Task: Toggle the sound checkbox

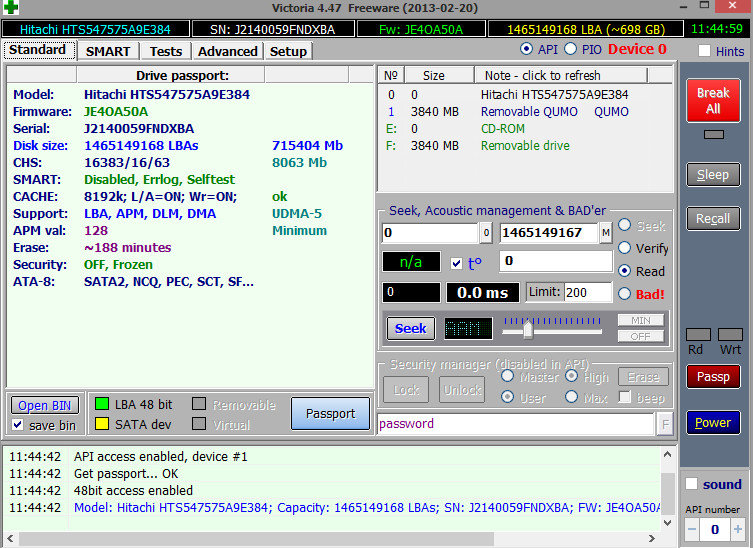Action: click(690, 484)
